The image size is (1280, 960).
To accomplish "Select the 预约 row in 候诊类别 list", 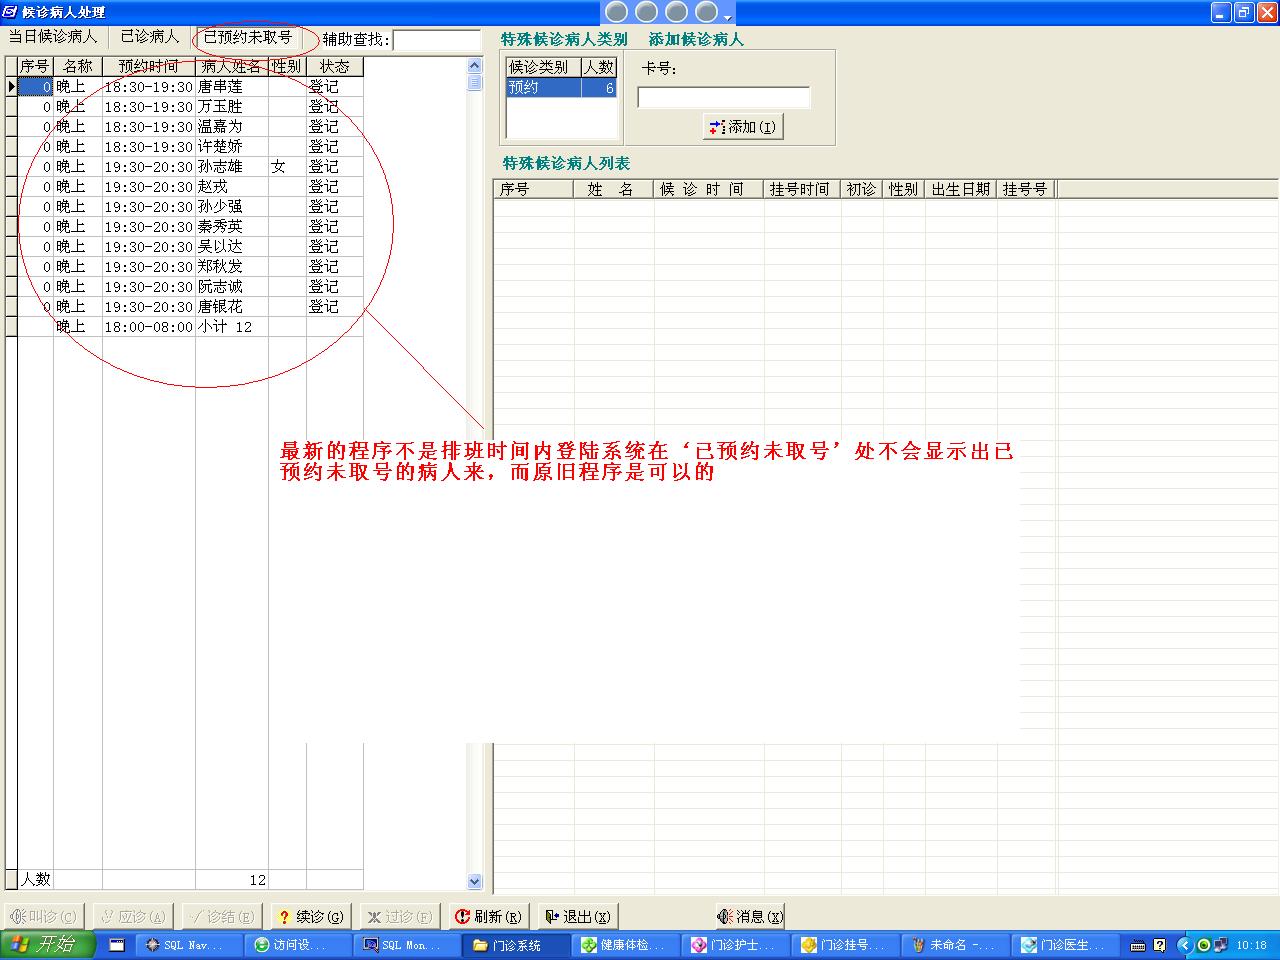I will pyautogui.click(x=562, y=88).
